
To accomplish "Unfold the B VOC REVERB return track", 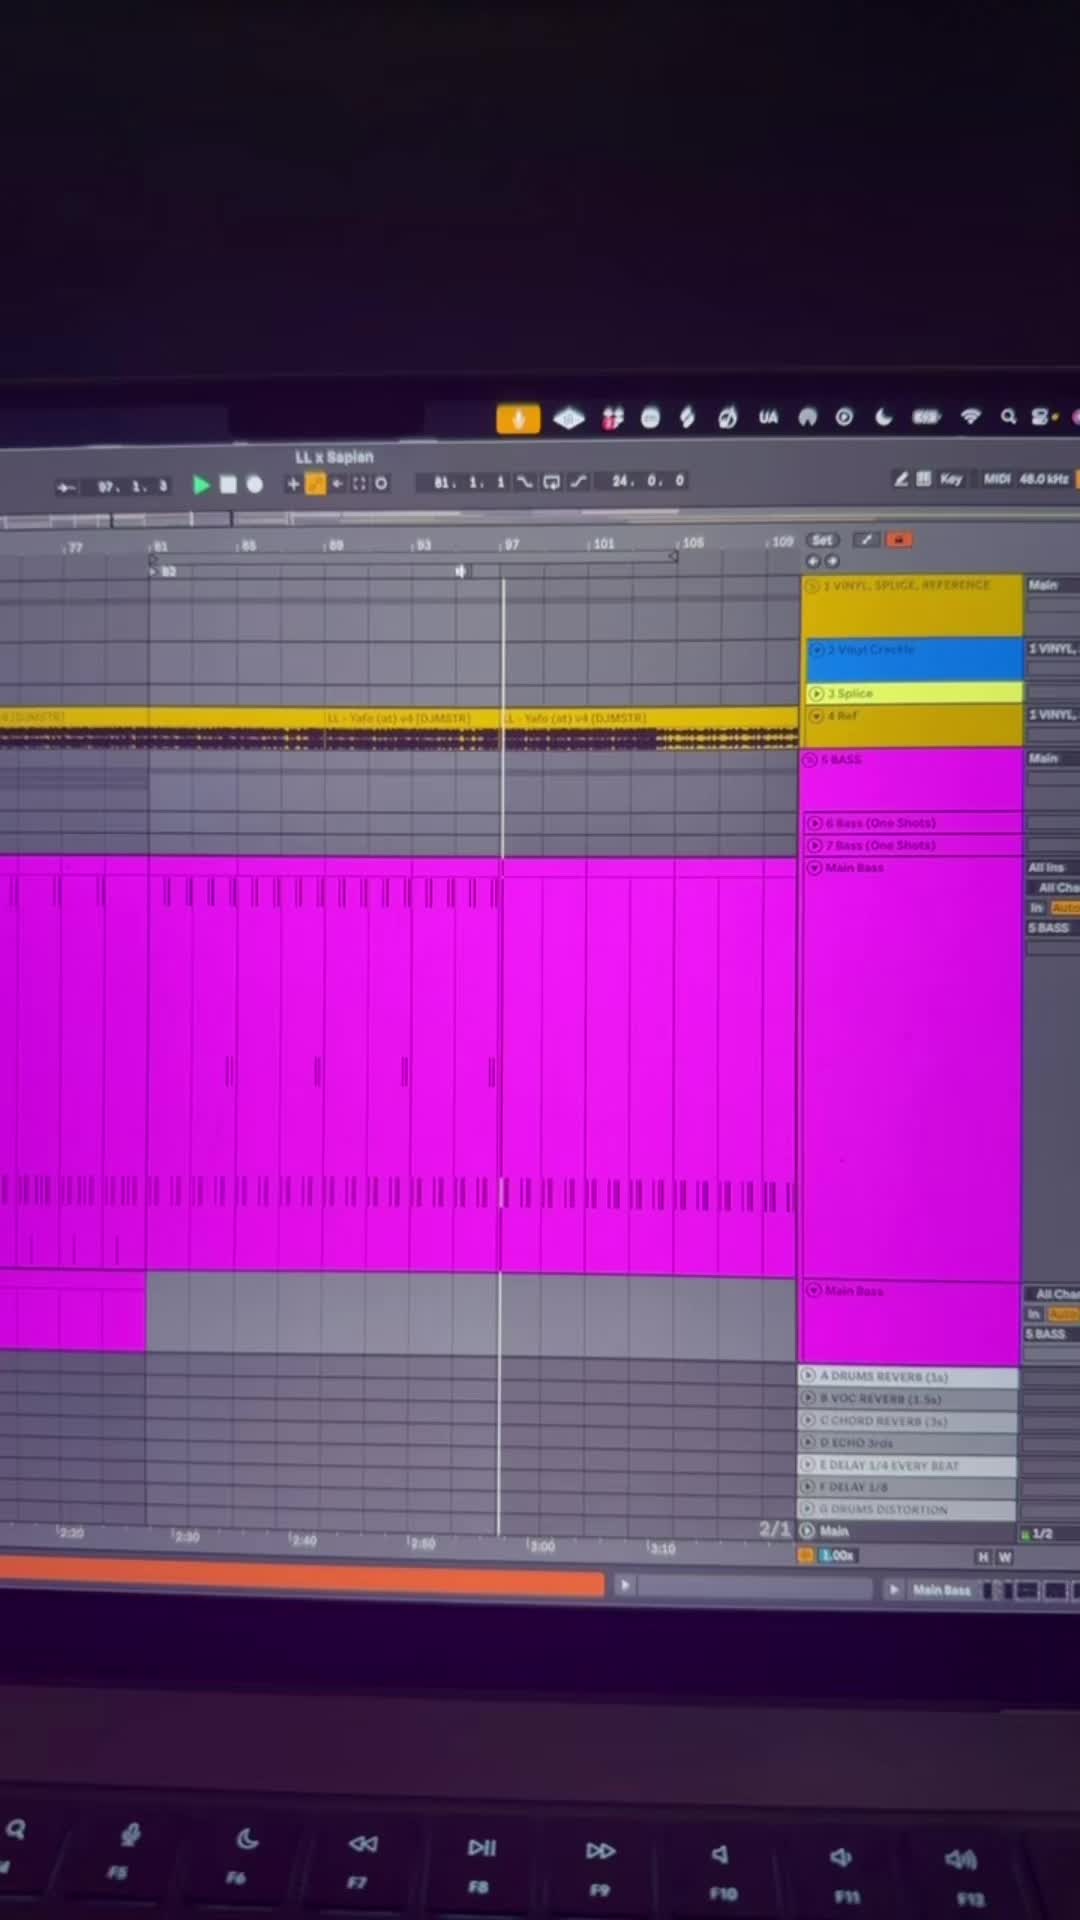I will click(x=808, y=1398).
